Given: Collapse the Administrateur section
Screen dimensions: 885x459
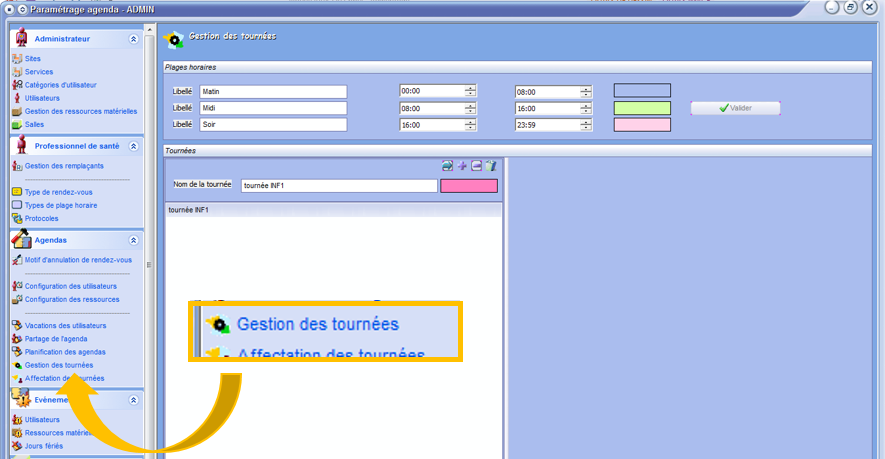Looking at the screenshot, I should click(133, 39).
